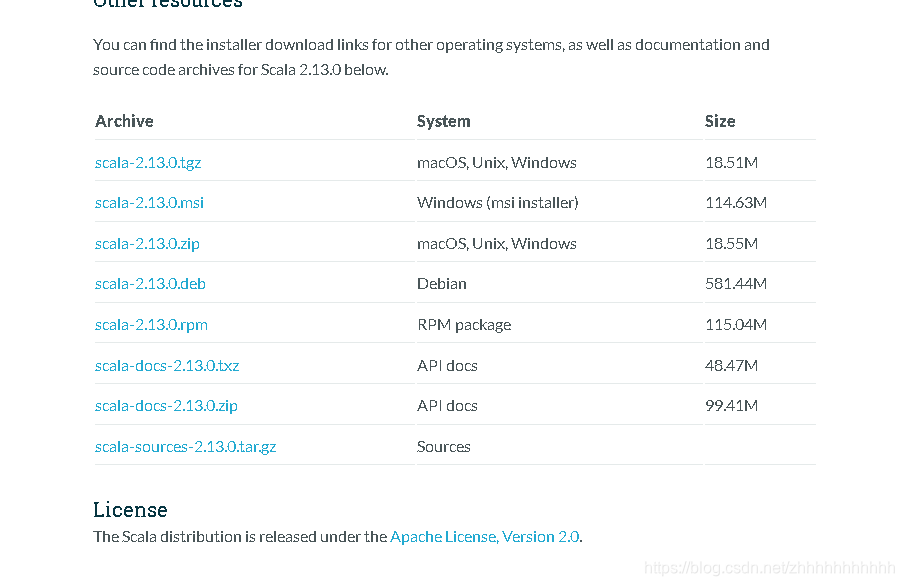Select the scala-2.13.0.deb Debian package link
Image resolution: width=904 pixels, height=586 pixels.
pyautogui.click(x=150, y=284)
